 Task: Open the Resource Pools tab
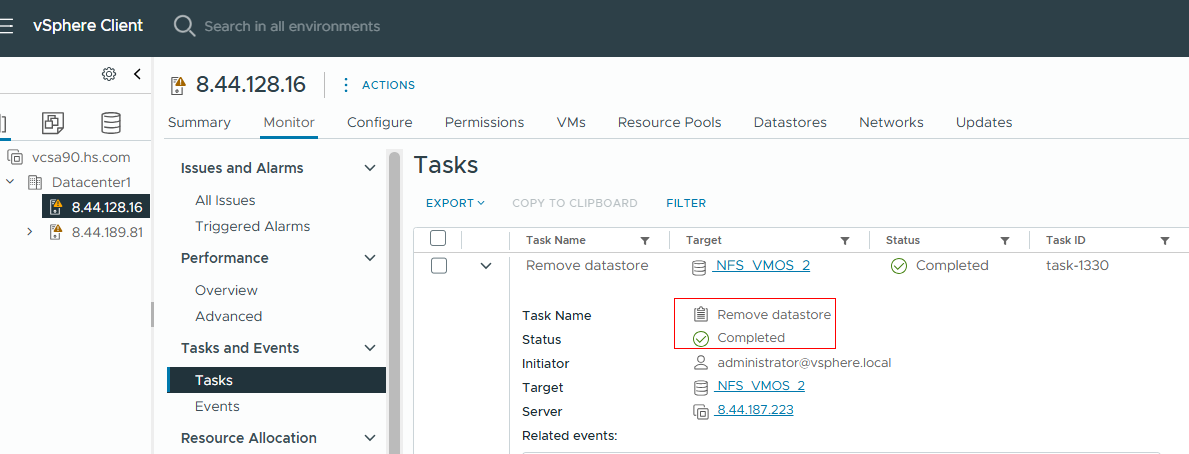670,122
